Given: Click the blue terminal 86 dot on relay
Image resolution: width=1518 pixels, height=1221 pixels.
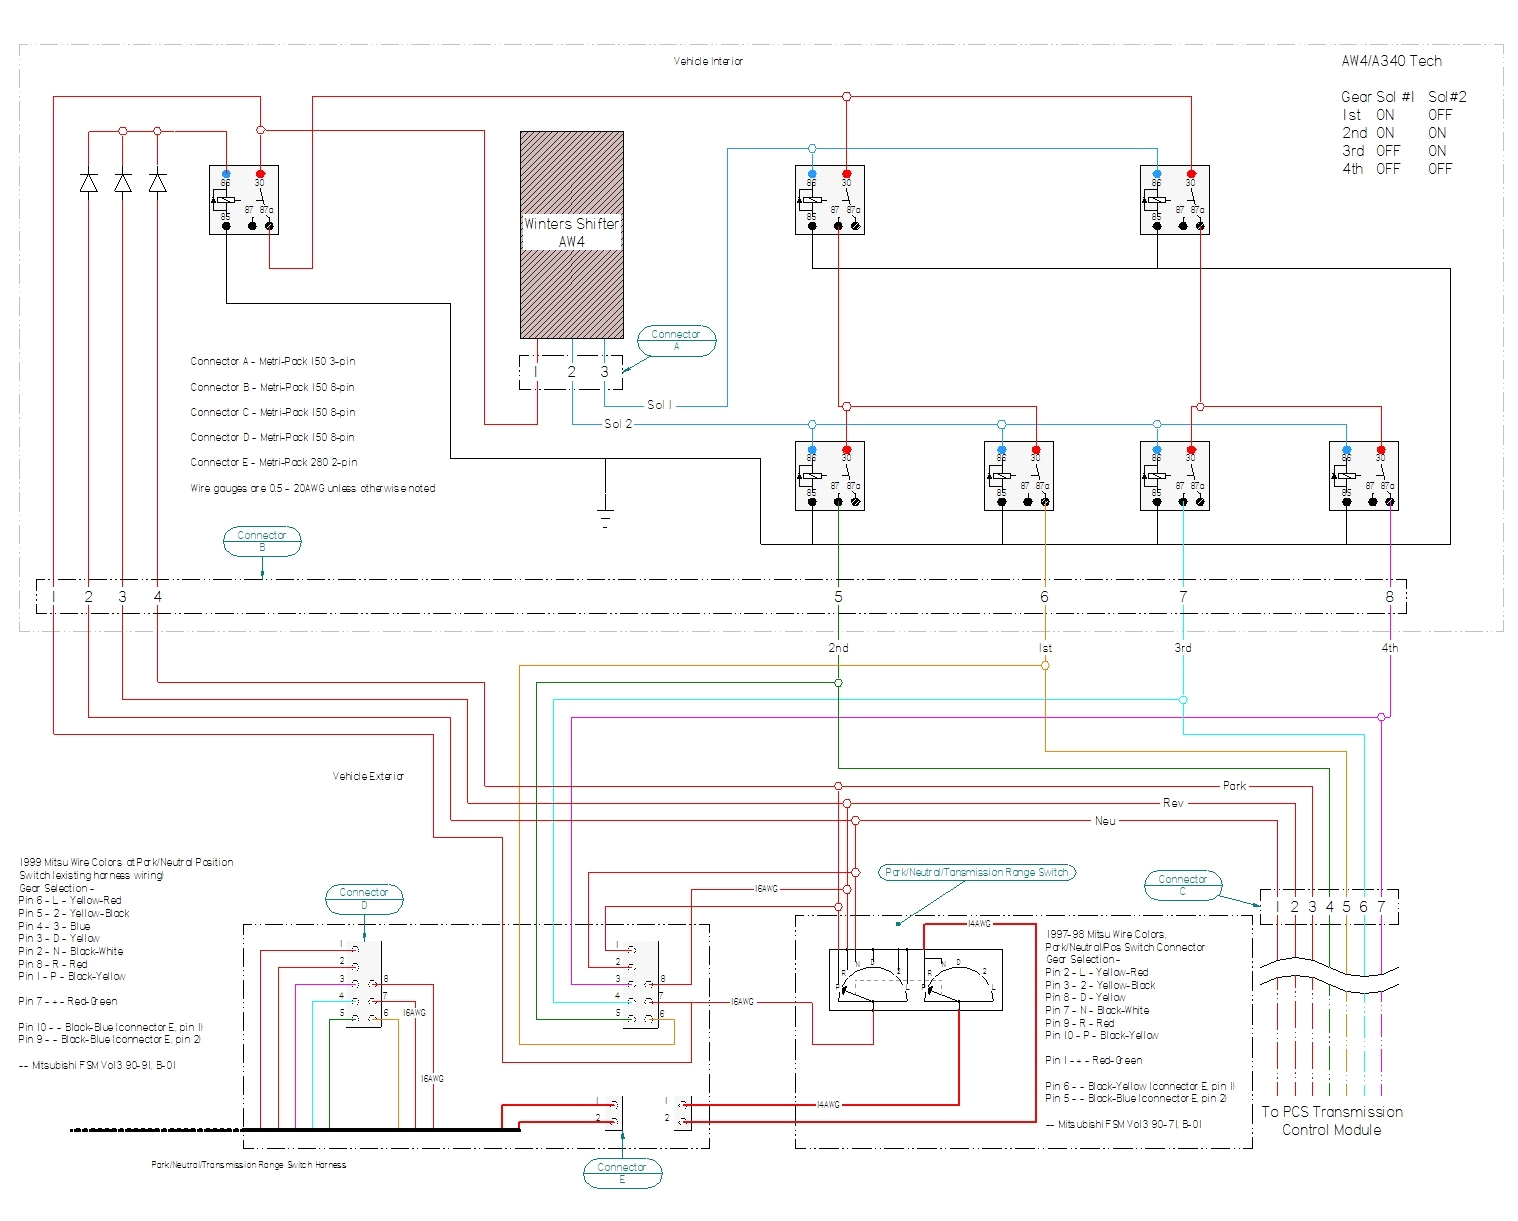Looking at the screenshot, I should (x=227, y=173).
